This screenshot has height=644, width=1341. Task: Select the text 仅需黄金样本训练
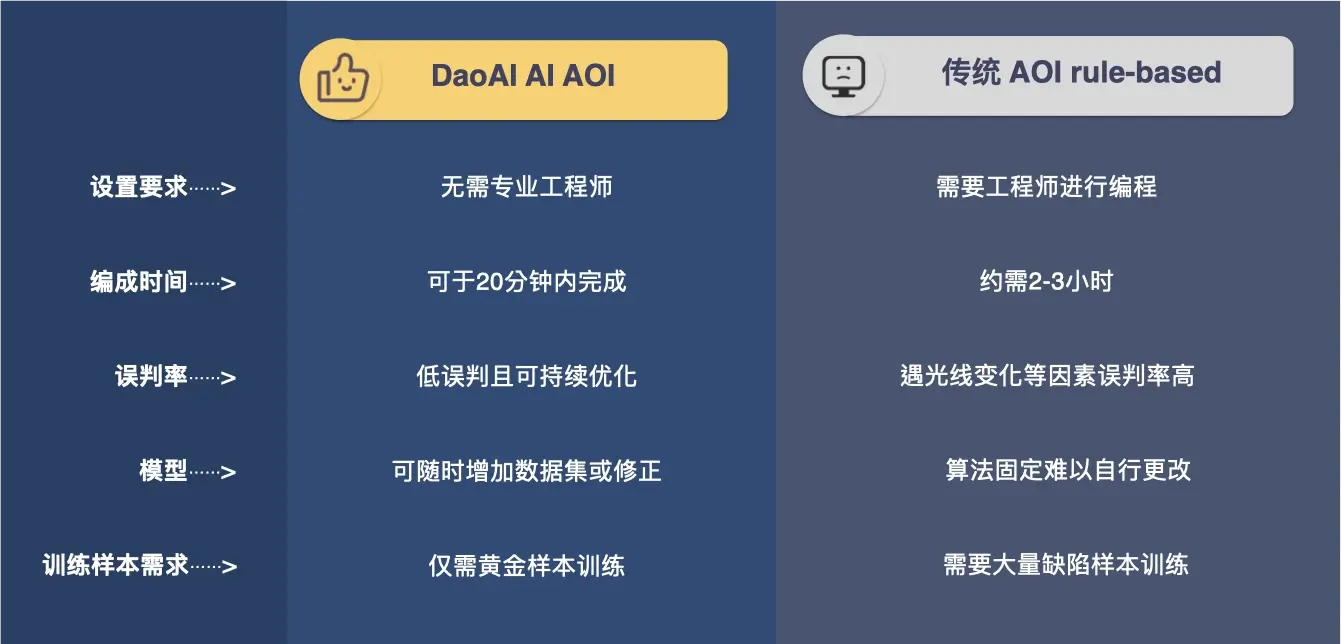point(527,566)
